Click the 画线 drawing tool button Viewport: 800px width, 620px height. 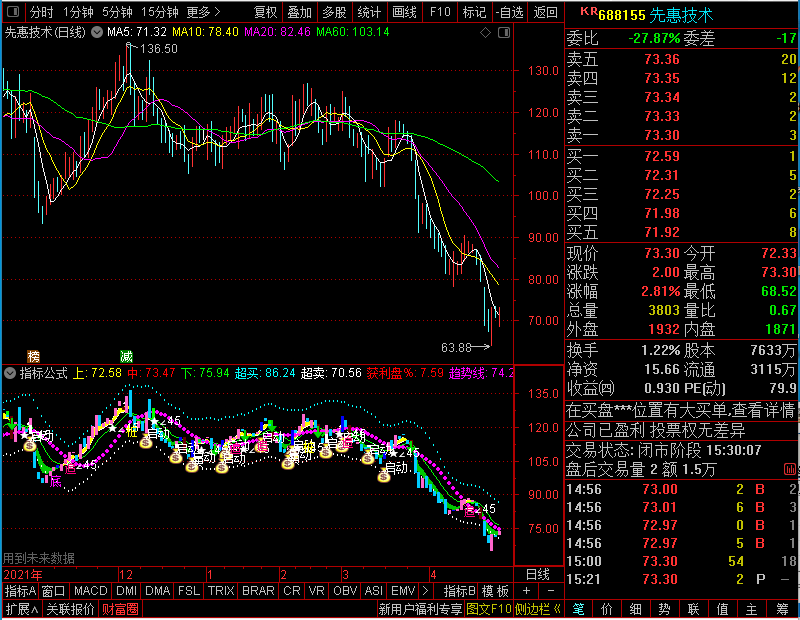404,12
